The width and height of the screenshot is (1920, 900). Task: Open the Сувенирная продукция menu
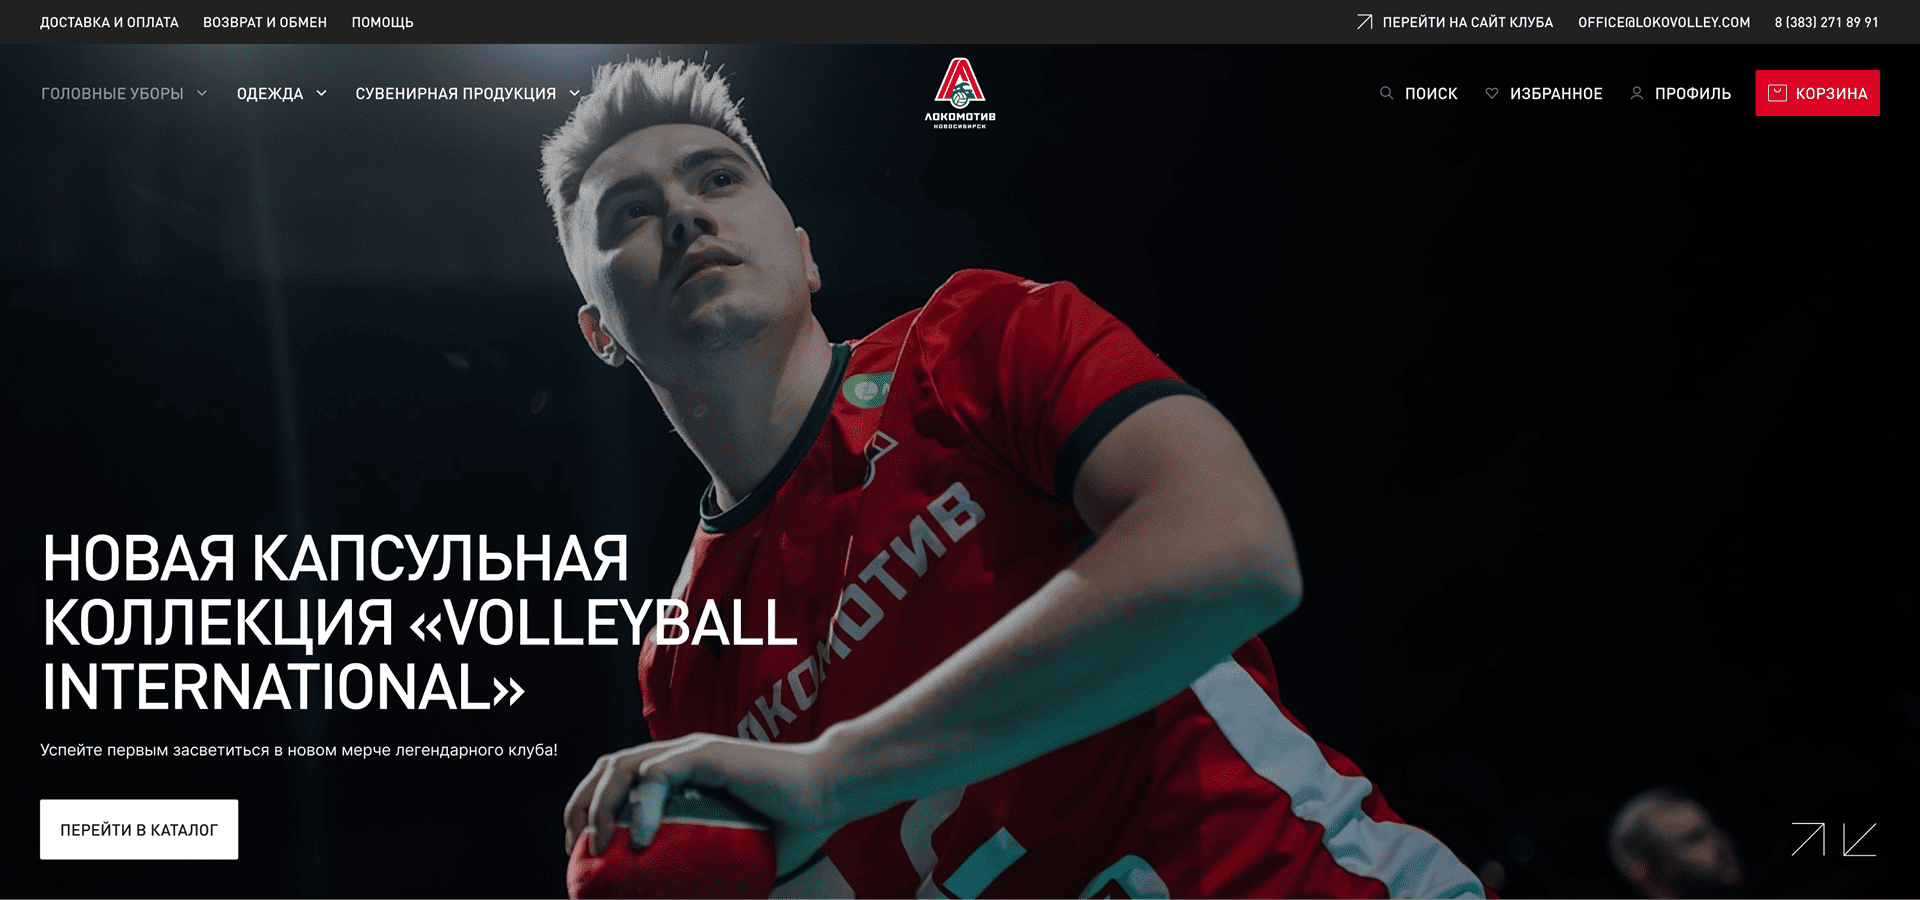click(456, 93)
